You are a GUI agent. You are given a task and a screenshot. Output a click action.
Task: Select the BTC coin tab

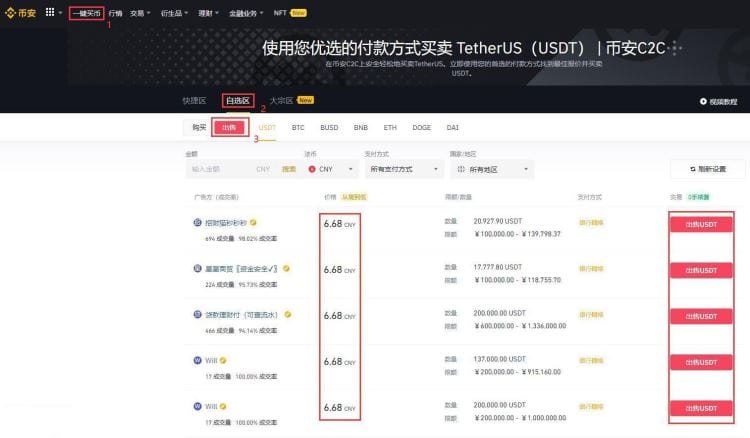[x=298, y=128]
